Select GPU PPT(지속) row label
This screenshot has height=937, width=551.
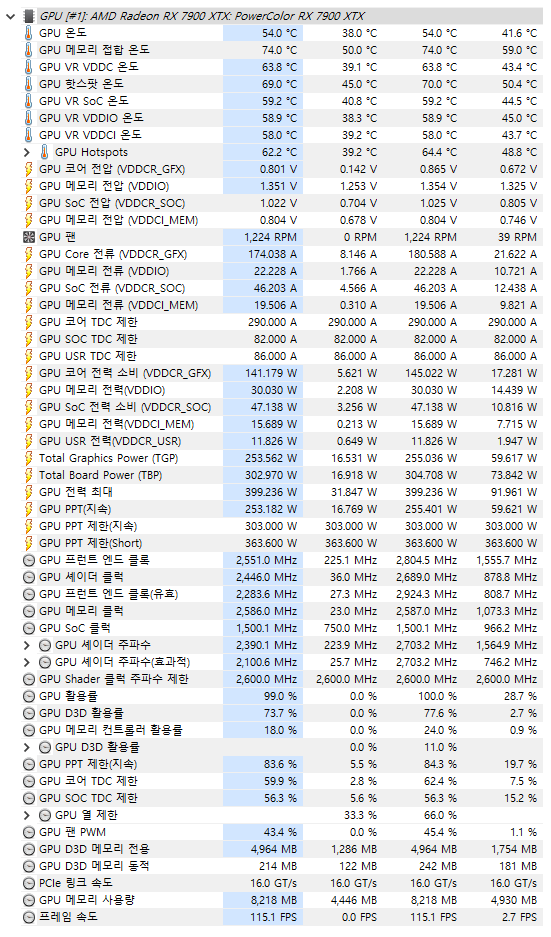pyautogui.click(x=75, y=509)
